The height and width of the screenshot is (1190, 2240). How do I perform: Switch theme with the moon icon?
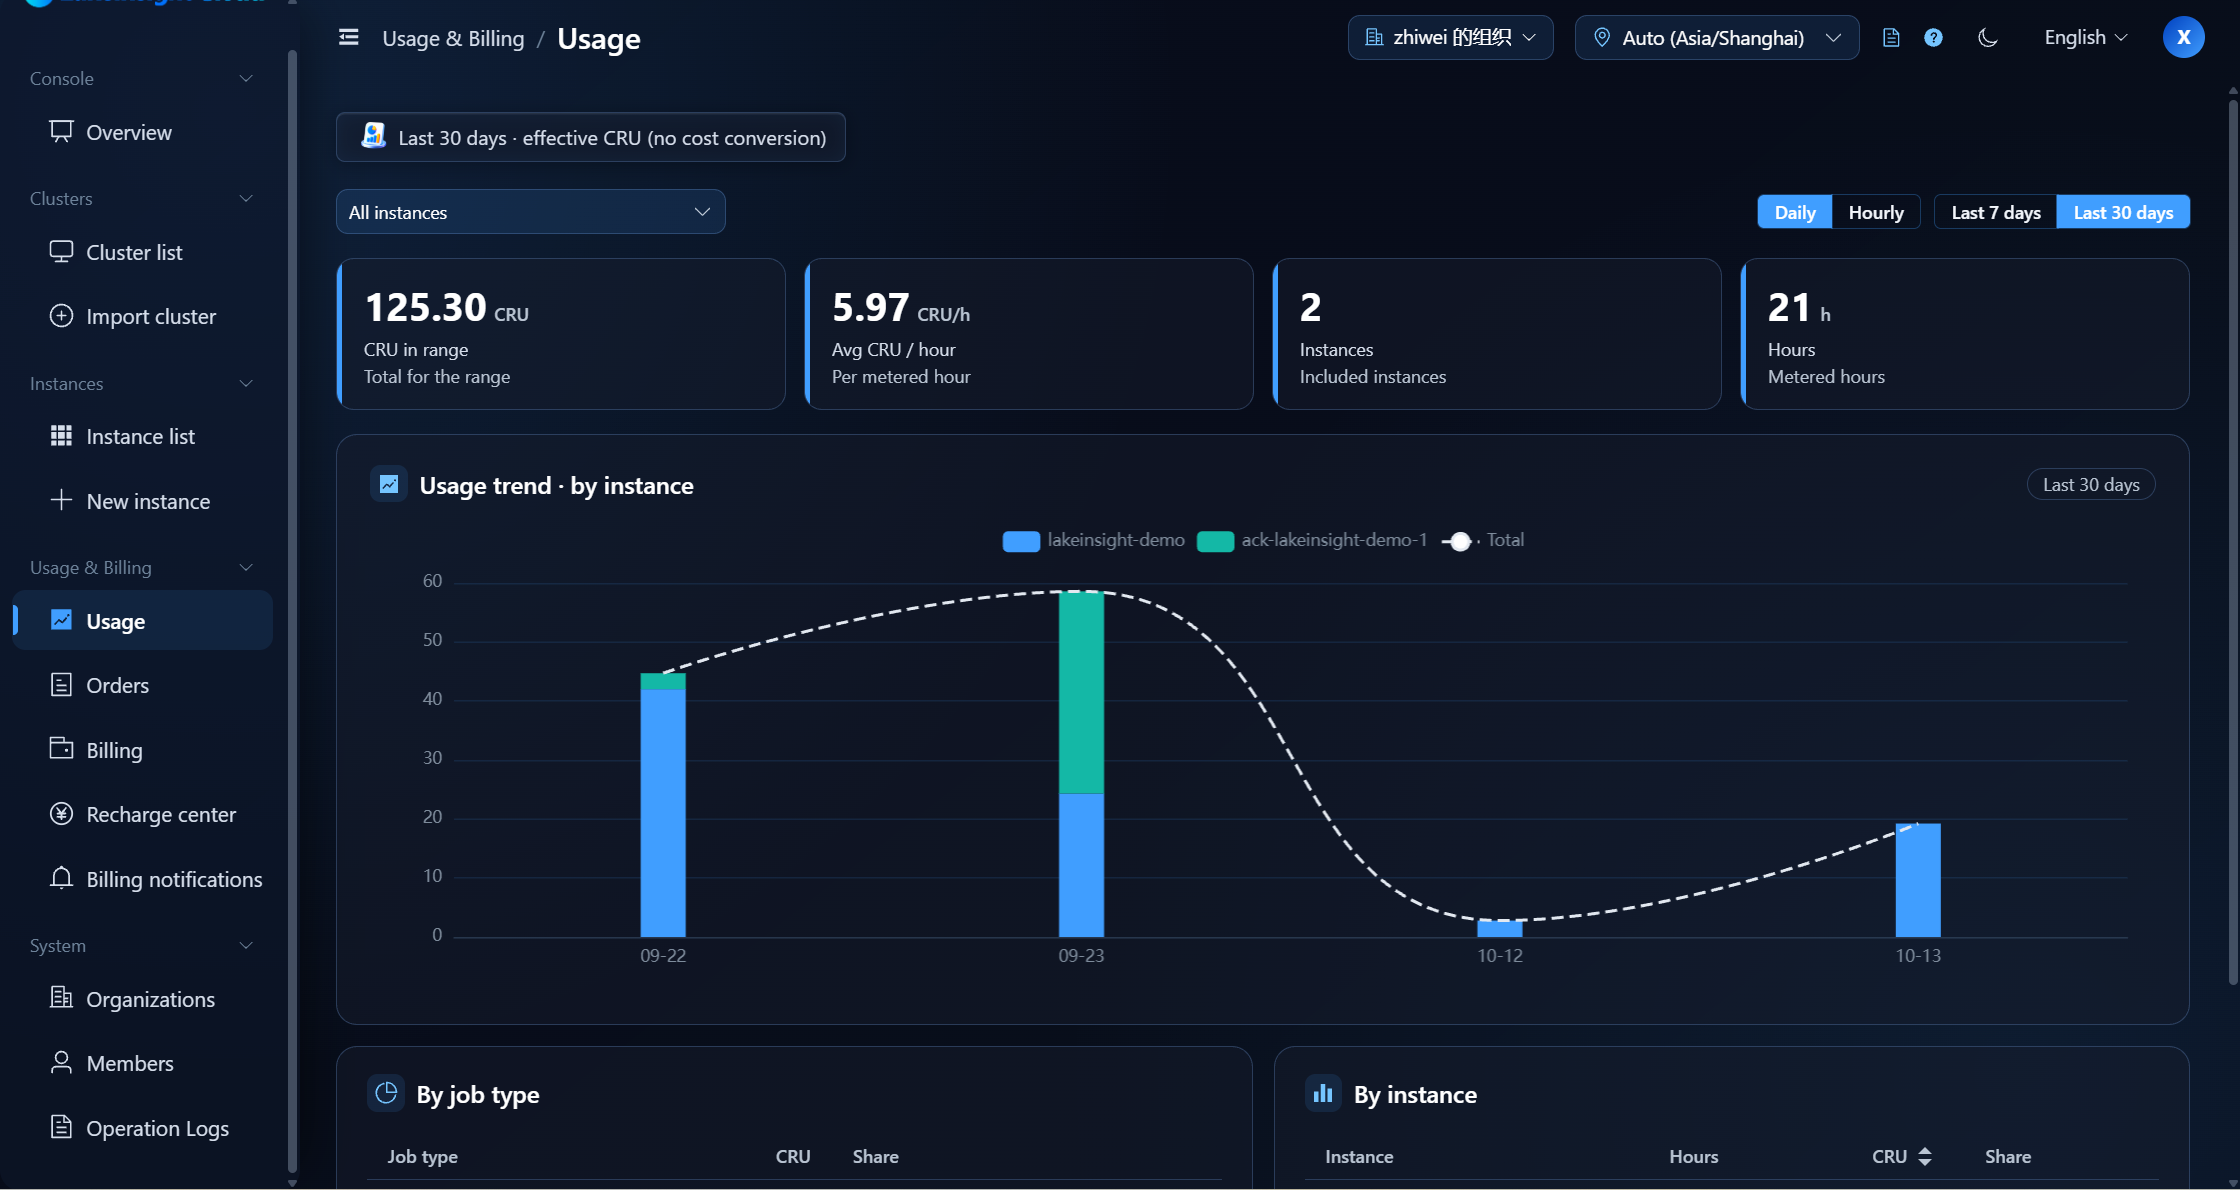[1987, 38]
